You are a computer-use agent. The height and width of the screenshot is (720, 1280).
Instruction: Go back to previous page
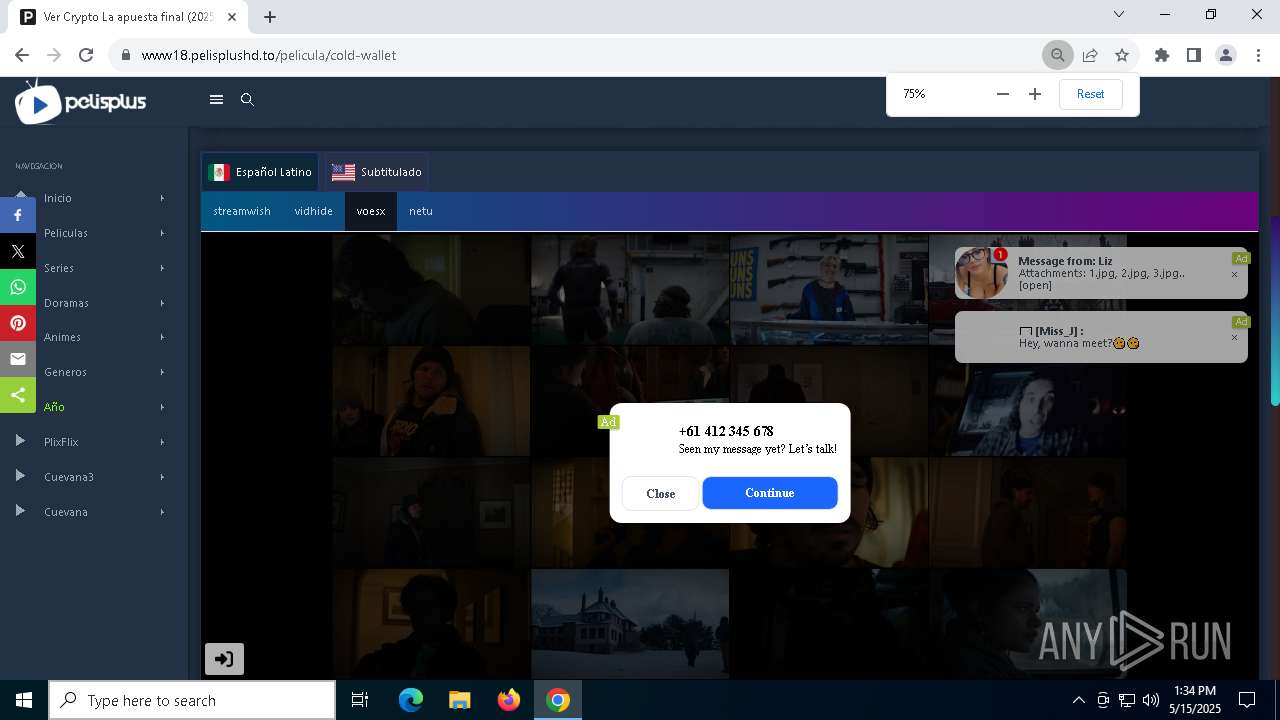pos(22,55)
